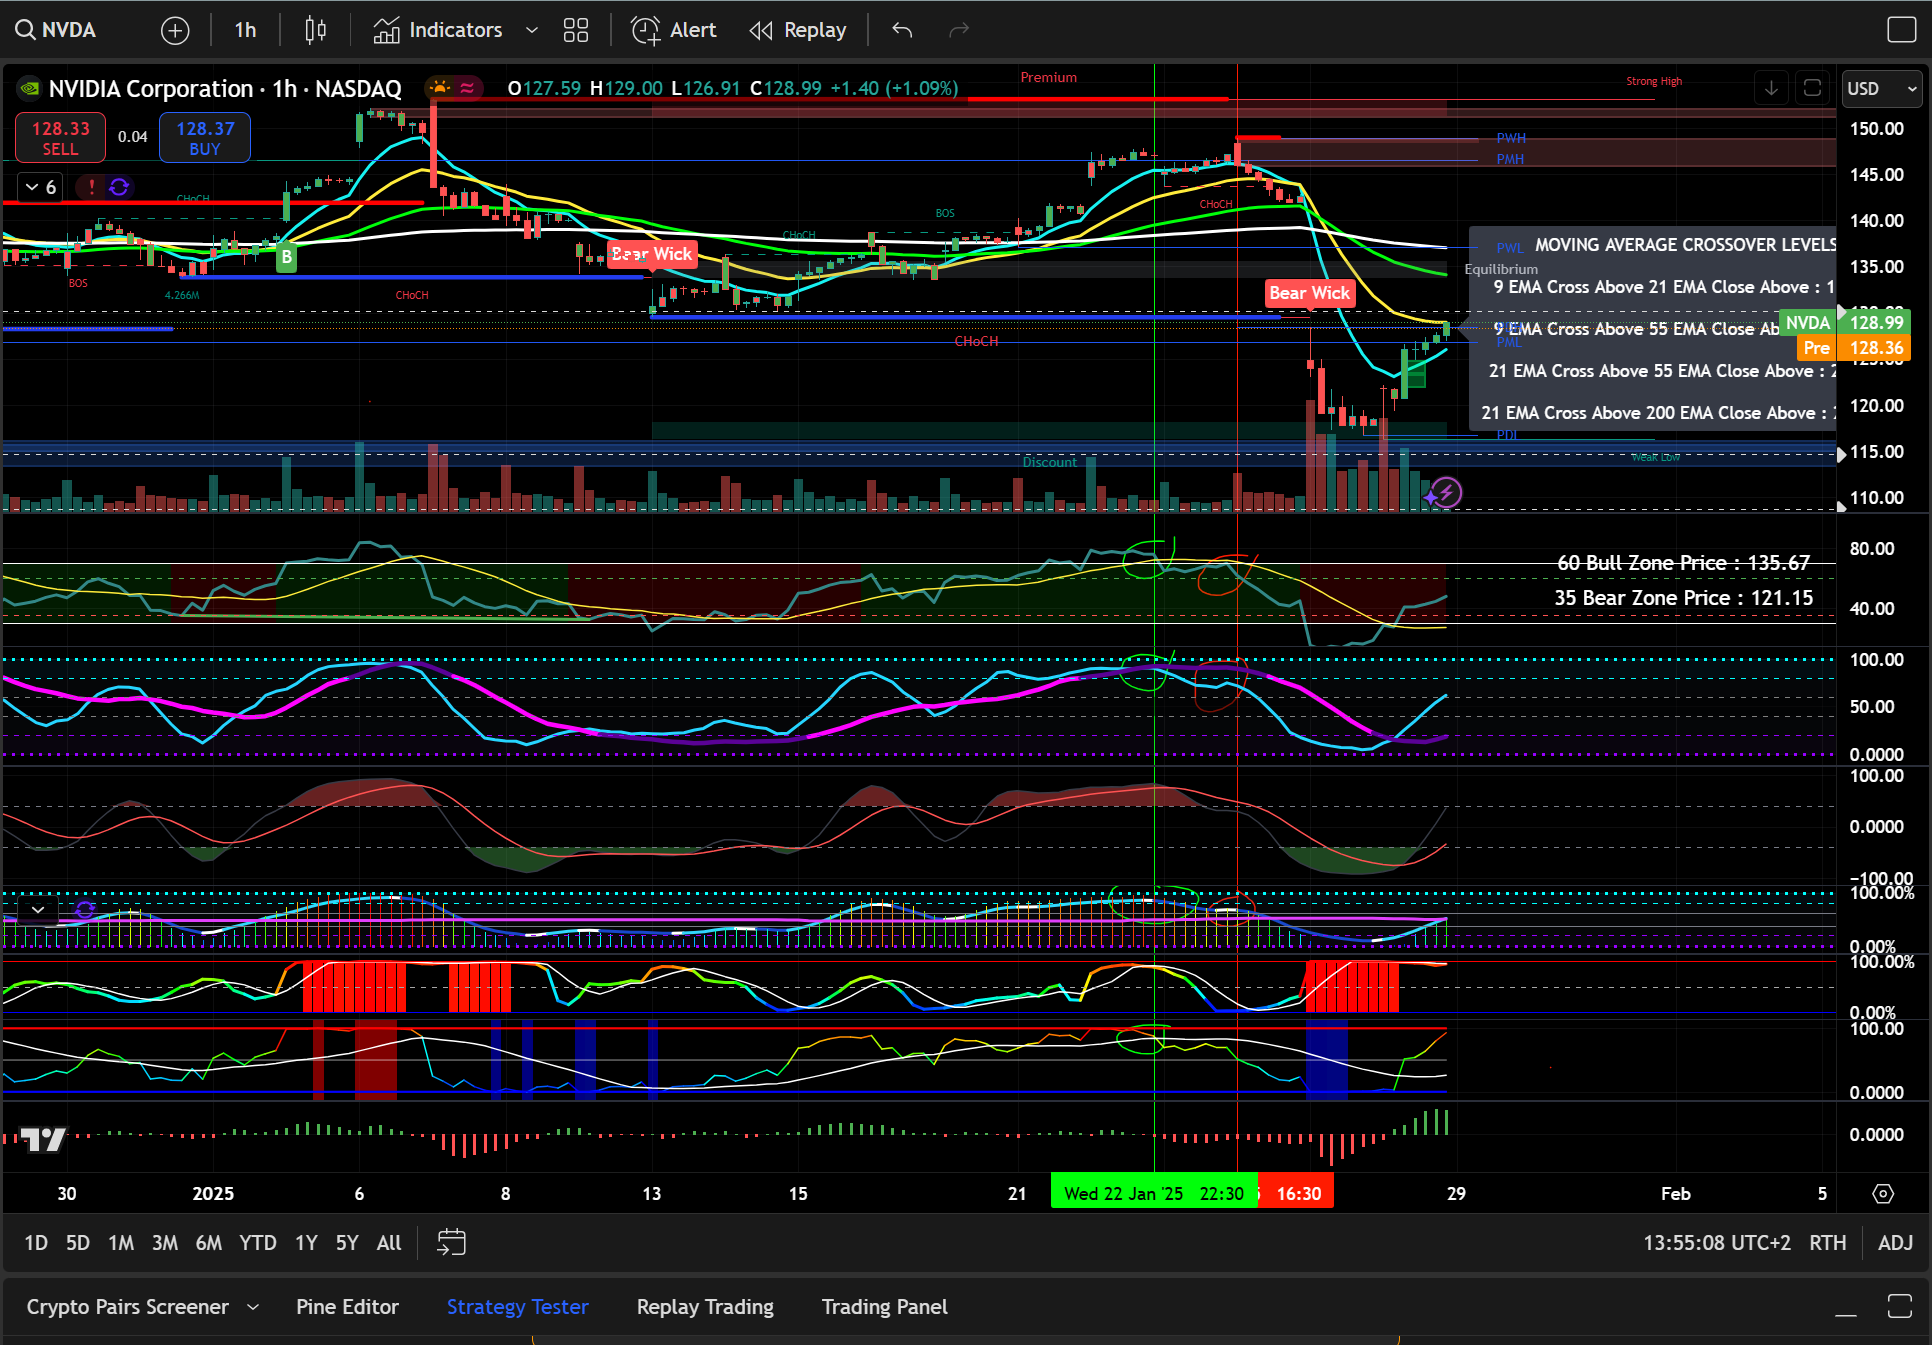The width and height of the screenshot is (1932, 1345).
Task: Open the Indicators dialog
Action: tap(438, 30)
